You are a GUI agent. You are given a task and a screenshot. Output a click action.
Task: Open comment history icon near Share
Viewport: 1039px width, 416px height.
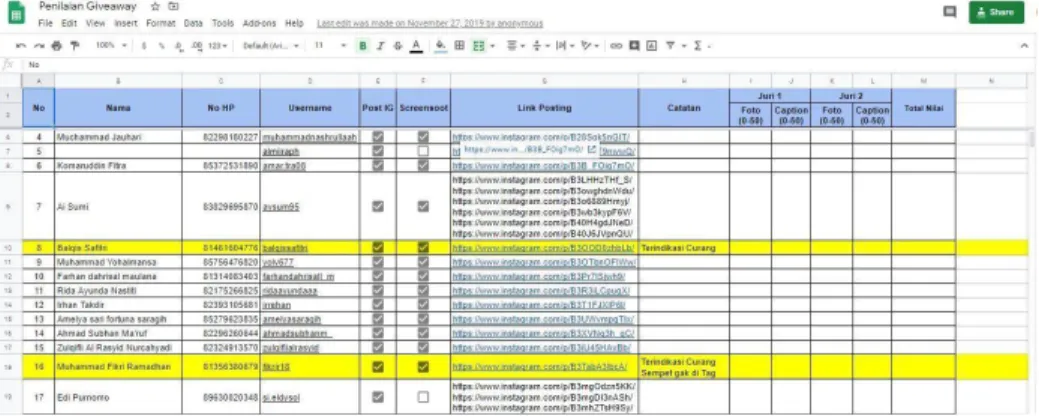click(950, 12)
